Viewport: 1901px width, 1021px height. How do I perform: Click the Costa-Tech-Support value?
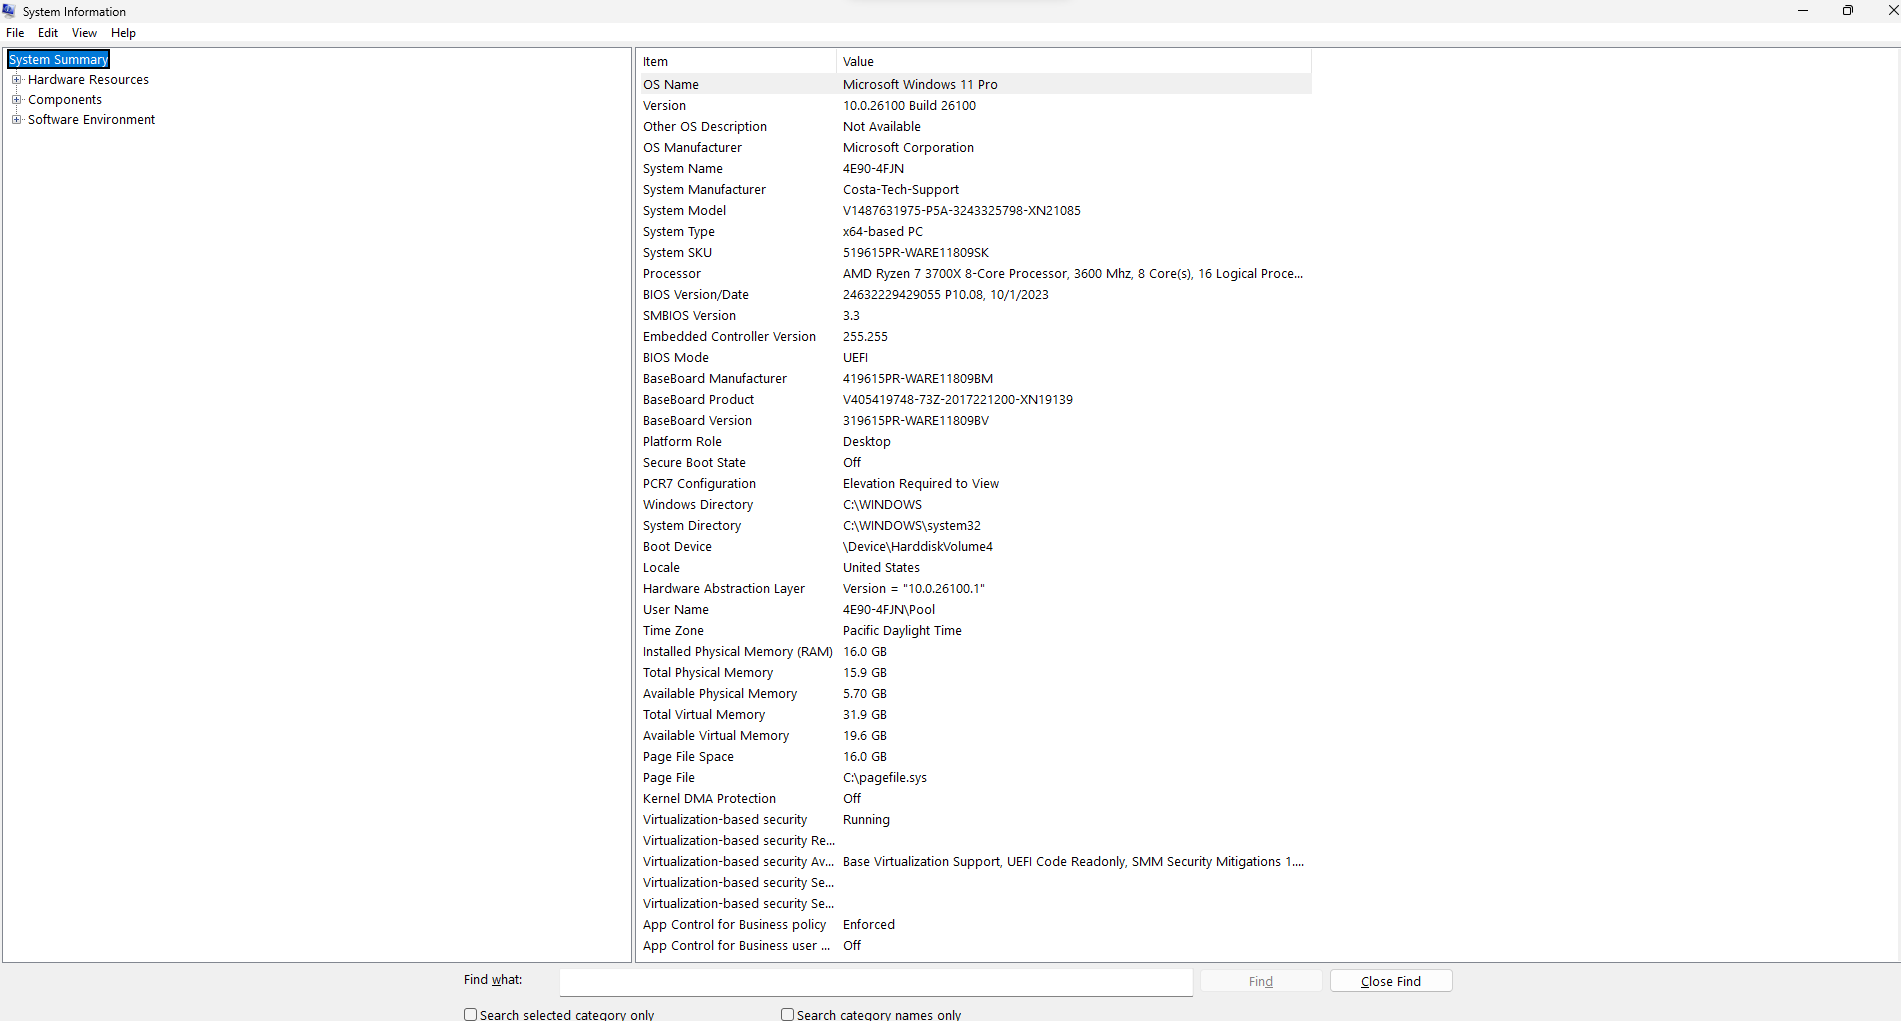901,190
